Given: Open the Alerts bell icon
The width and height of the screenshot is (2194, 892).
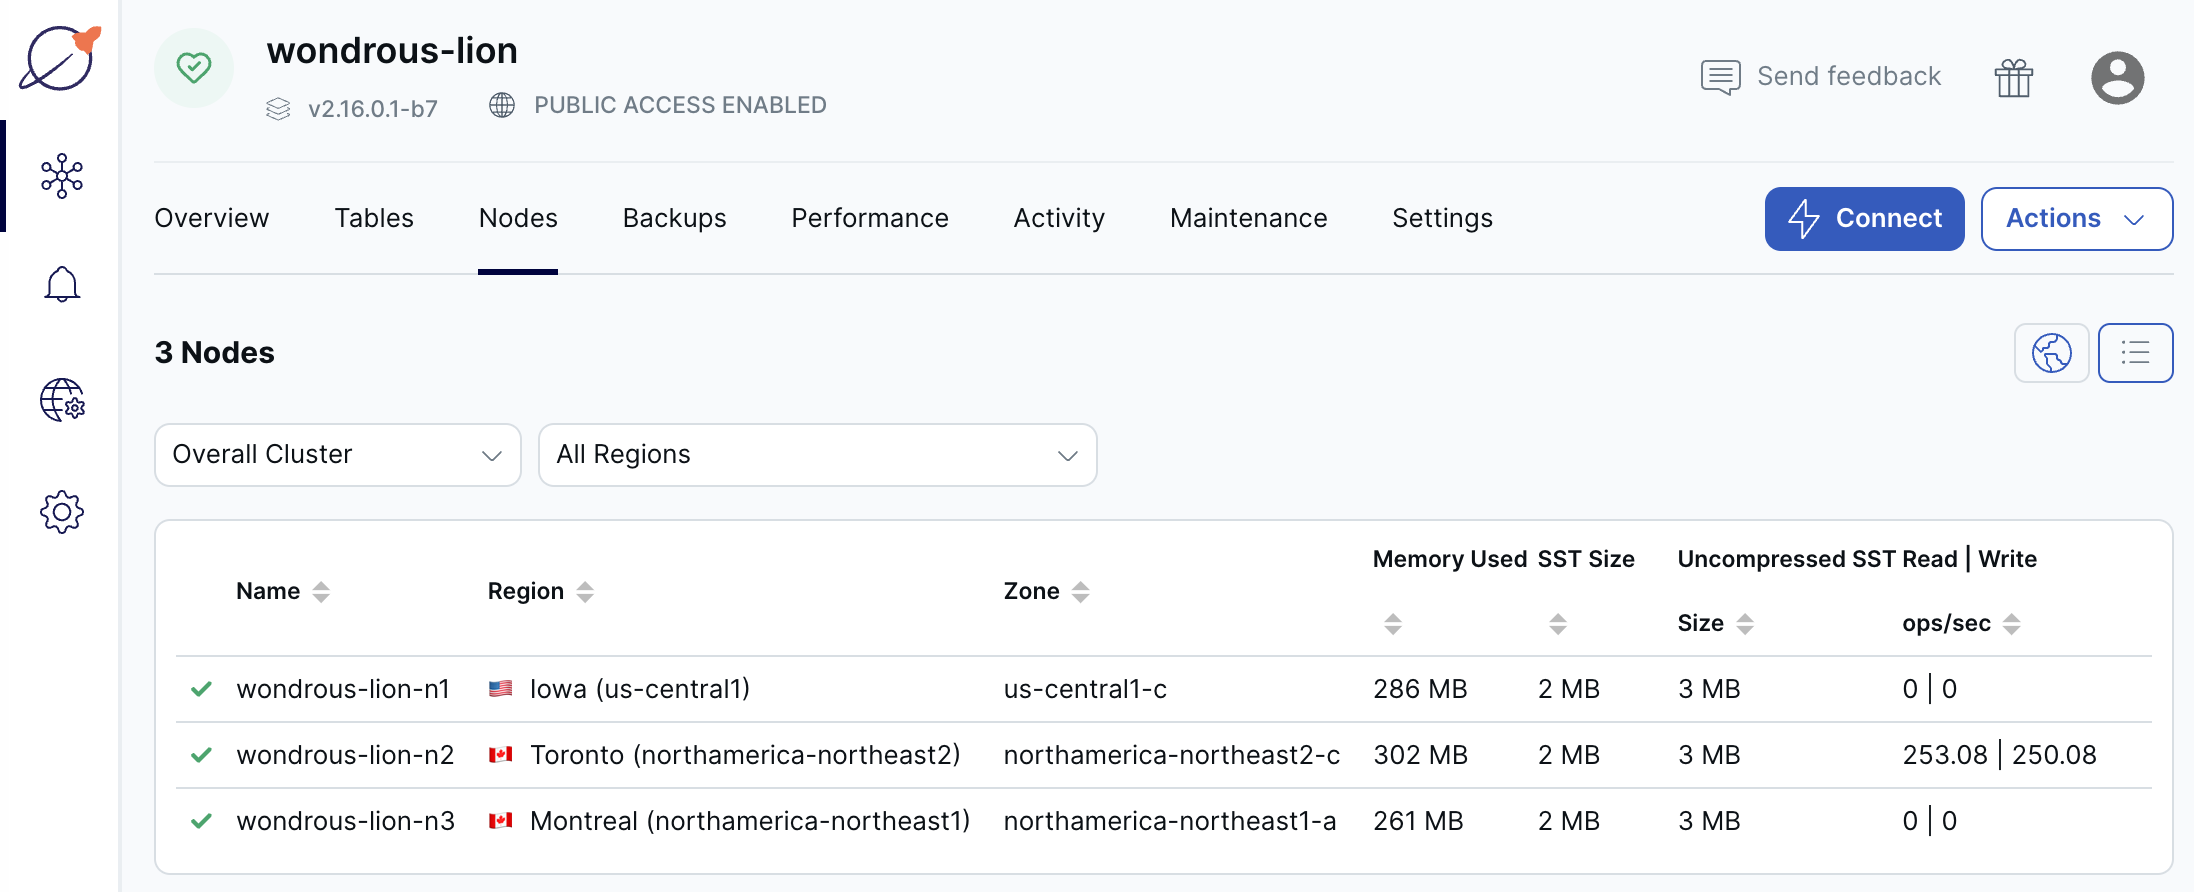Looking at the screenshot, I should [62, 285].
